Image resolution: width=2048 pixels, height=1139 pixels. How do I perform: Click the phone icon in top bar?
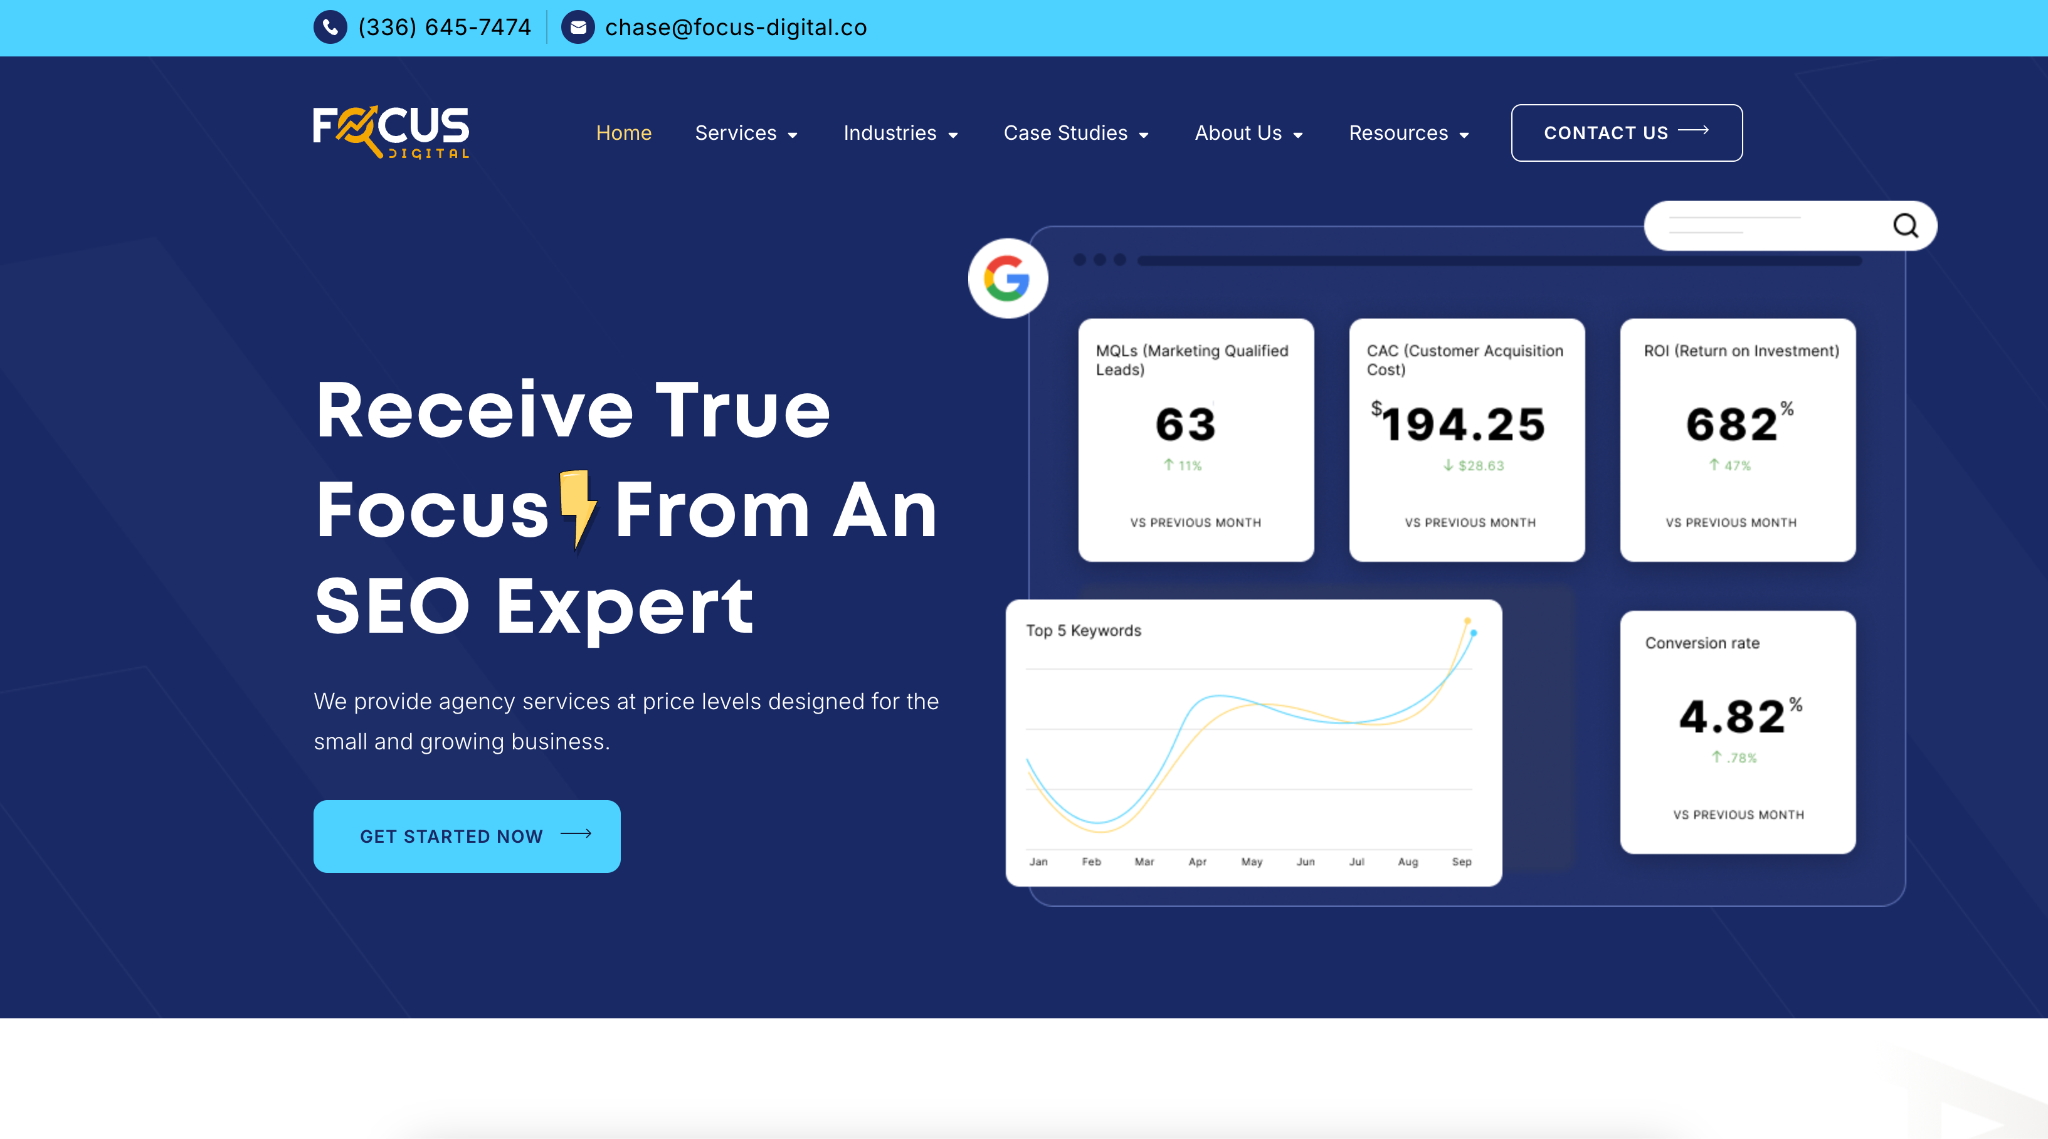coord(330,27)
